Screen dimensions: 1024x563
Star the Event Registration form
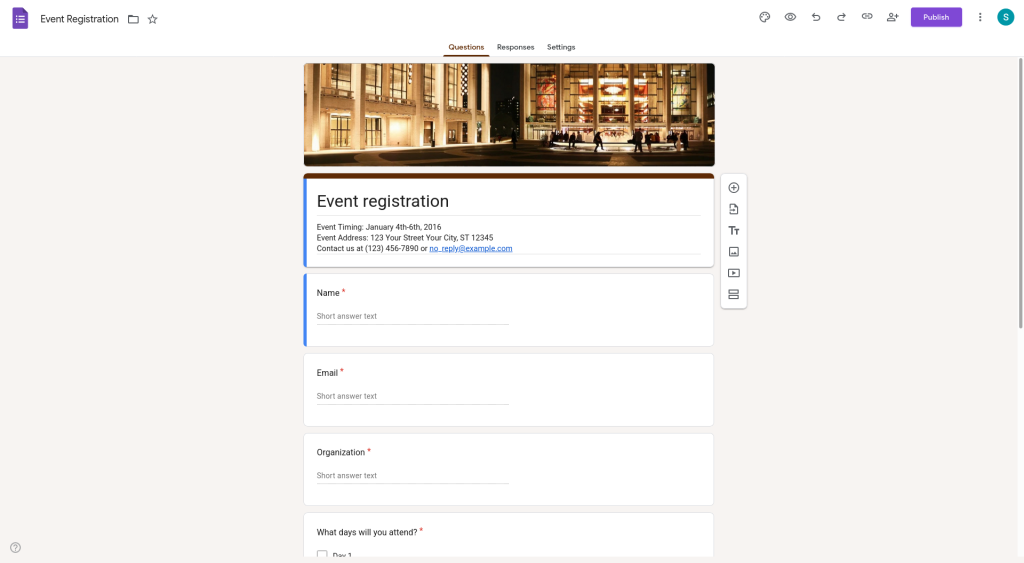coord(153,19)
